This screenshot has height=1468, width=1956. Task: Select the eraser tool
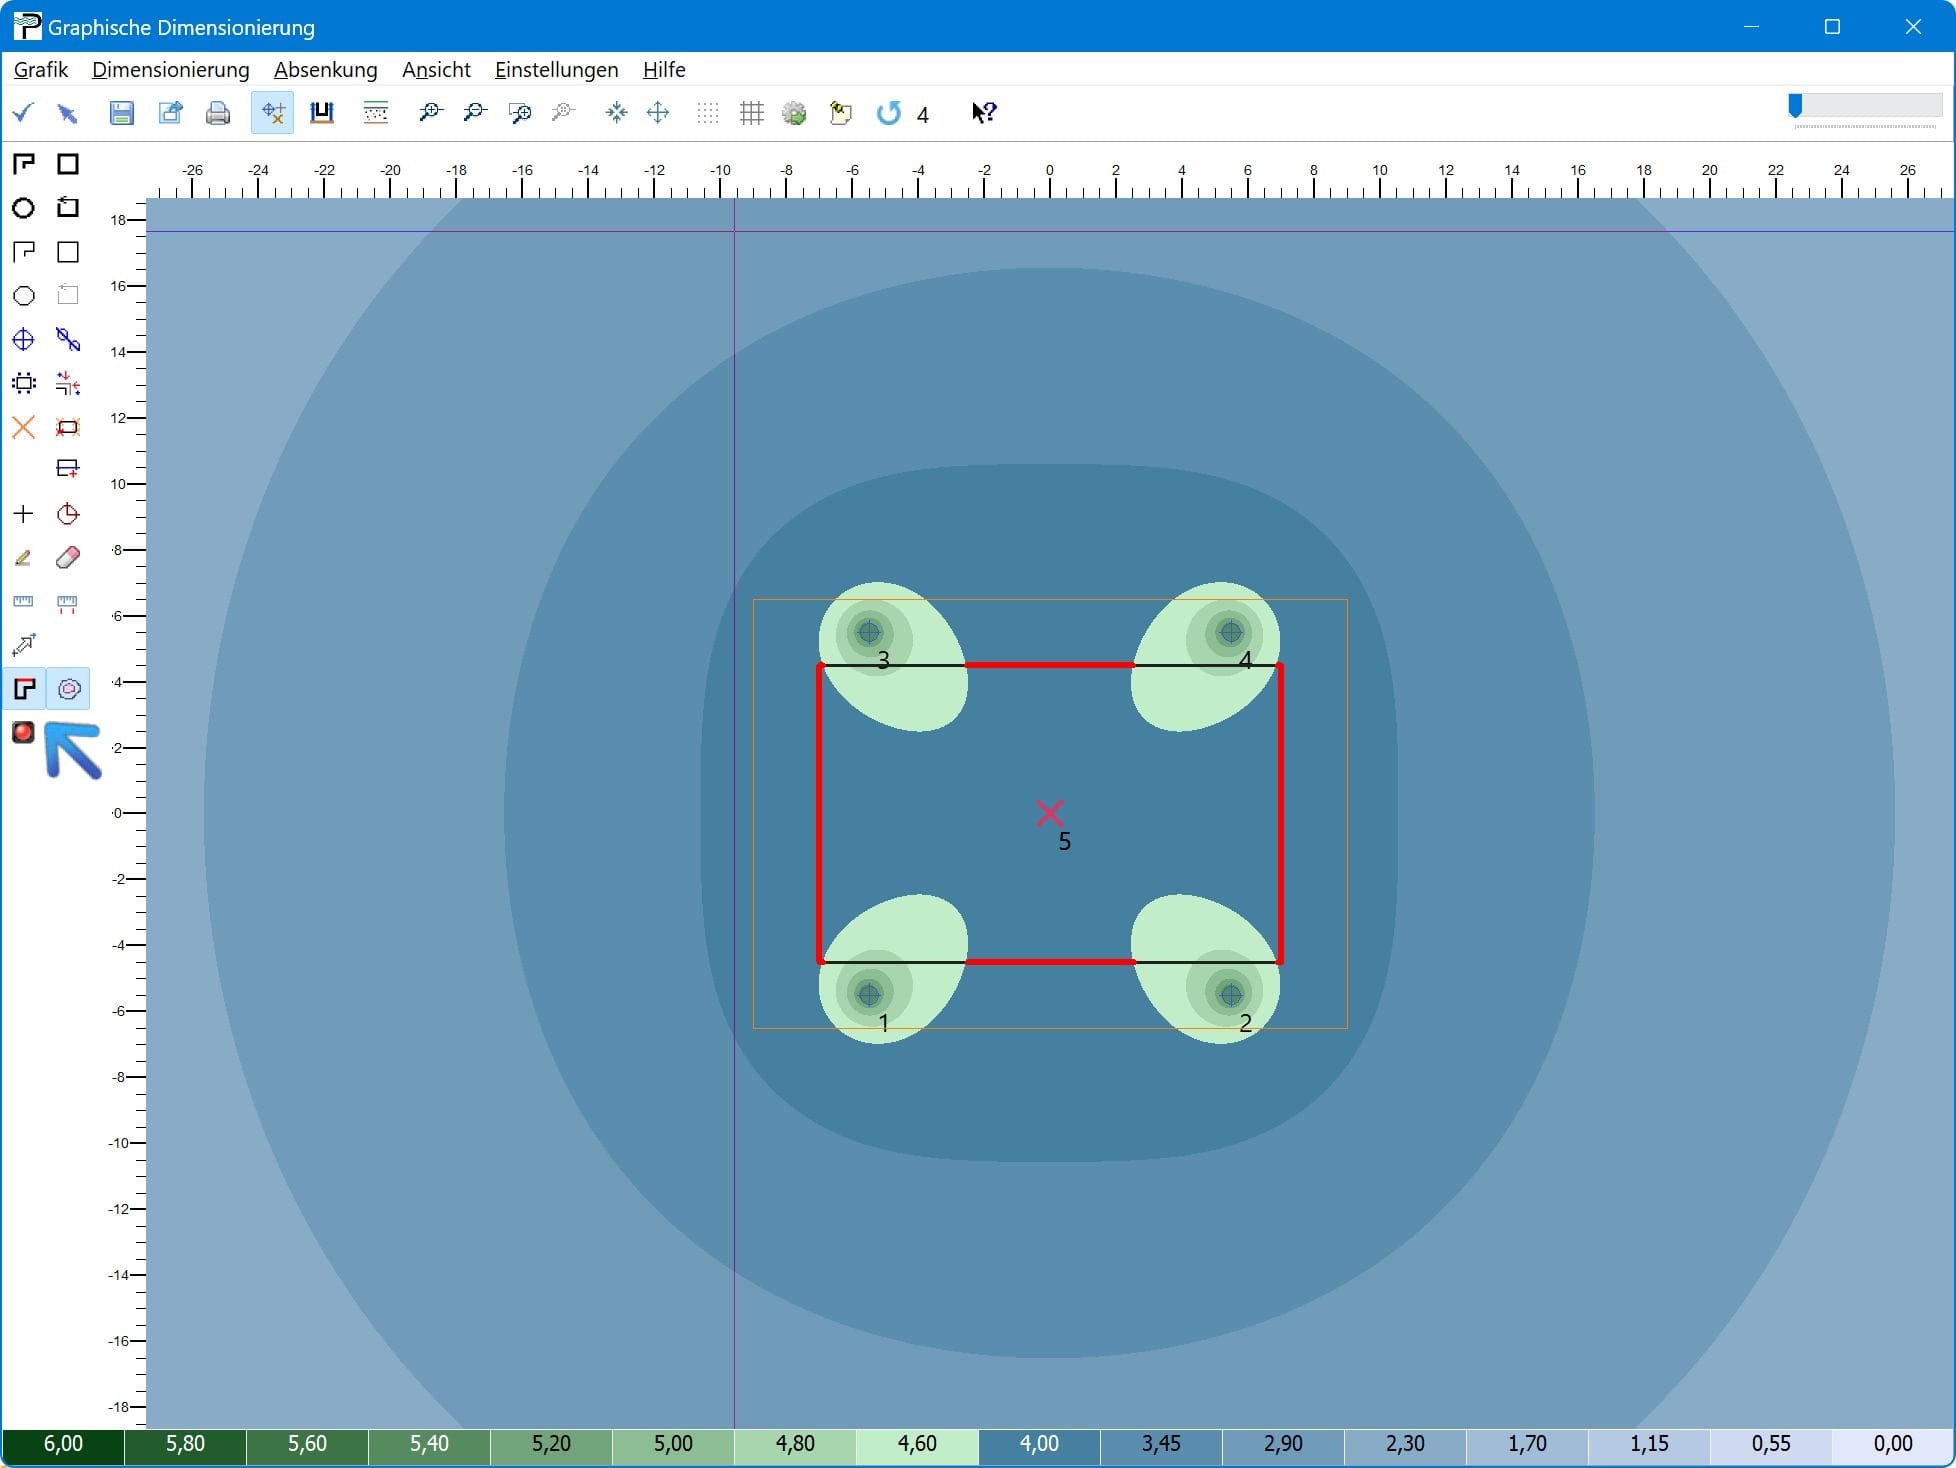[x=68, y=558]
